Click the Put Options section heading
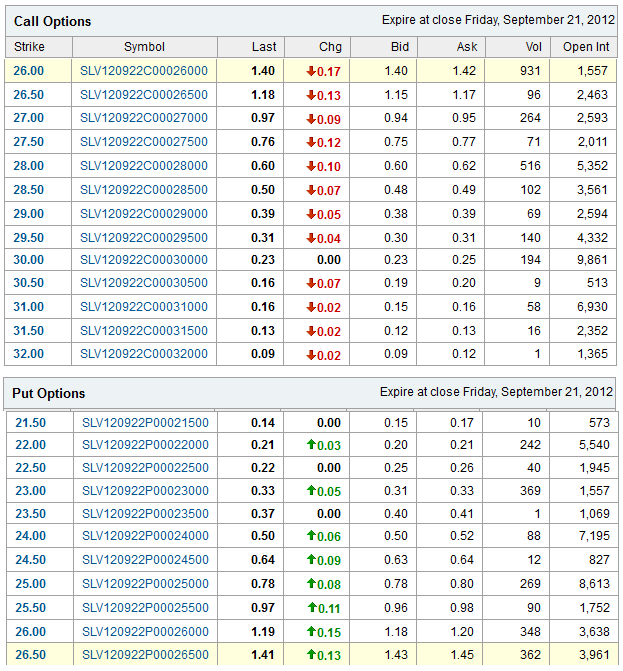 point(49,393)
